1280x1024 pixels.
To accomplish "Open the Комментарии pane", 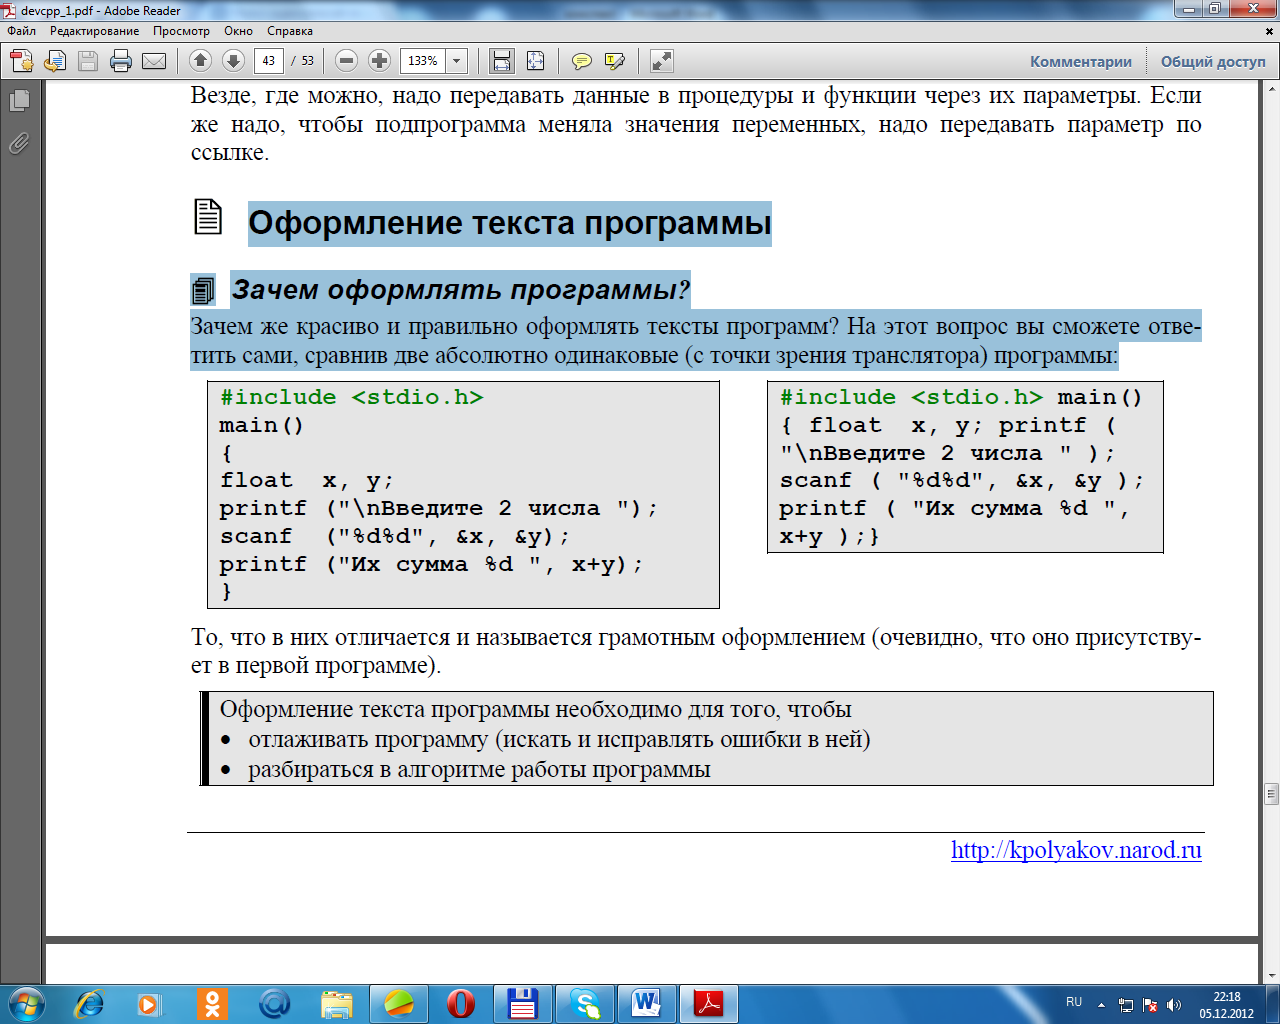I will [x=1080, y=61].
